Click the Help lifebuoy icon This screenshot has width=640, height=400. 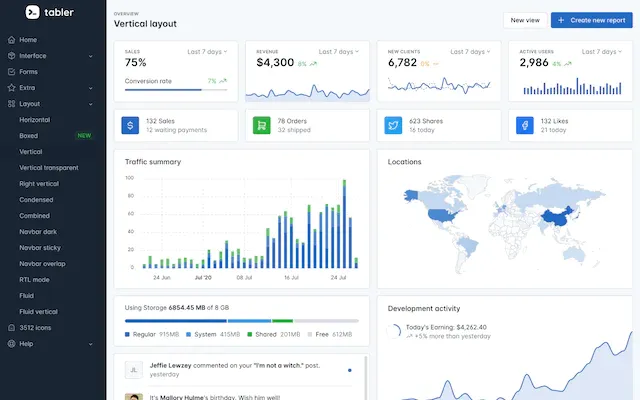pyautogui.click(x=11, y=344)
